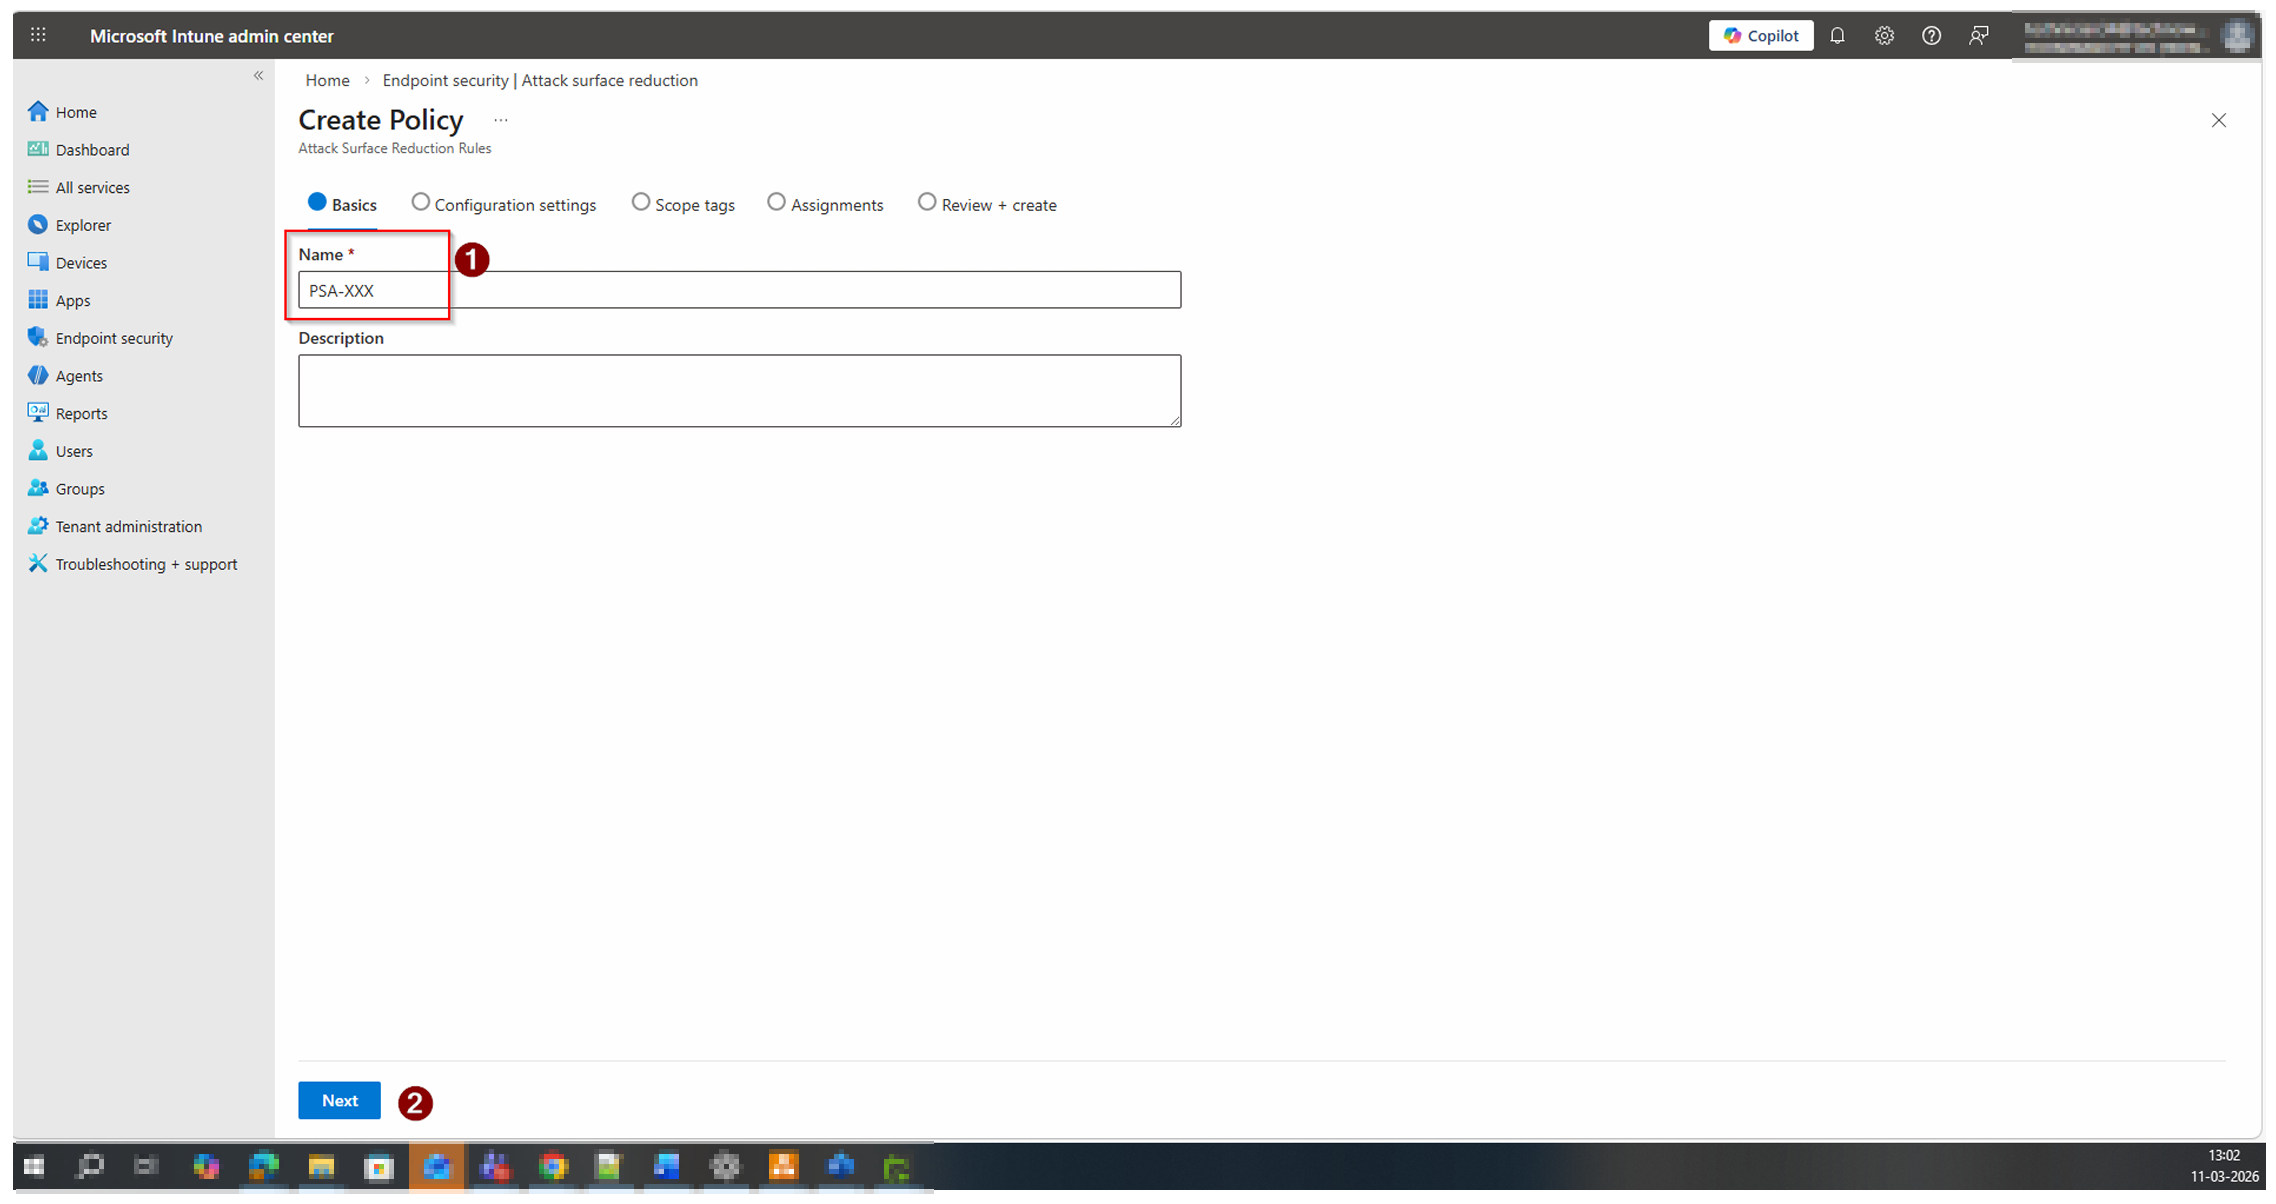Open the account profile avatar
Image resolution: width=2276 pixels, height=1204 pixels.
pos(2237,36)
